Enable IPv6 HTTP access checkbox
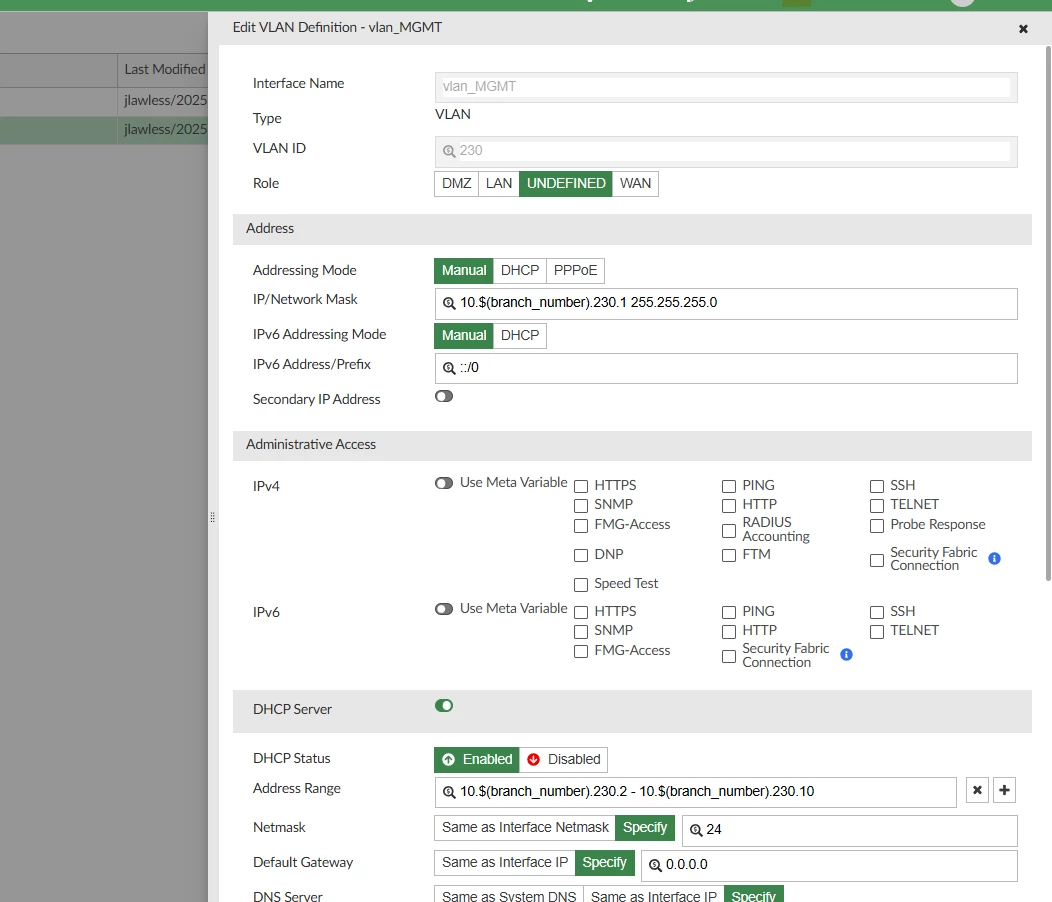 729,632
